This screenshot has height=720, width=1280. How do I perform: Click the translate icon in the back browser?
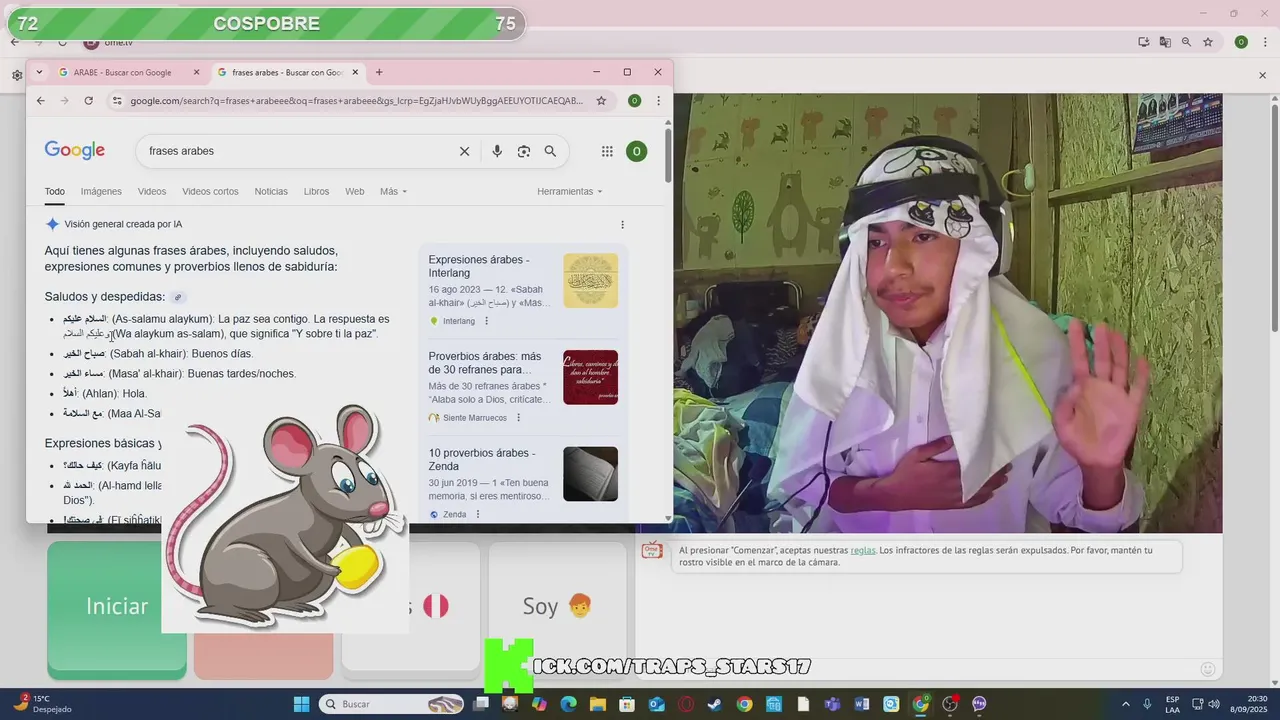[1165, 42]
